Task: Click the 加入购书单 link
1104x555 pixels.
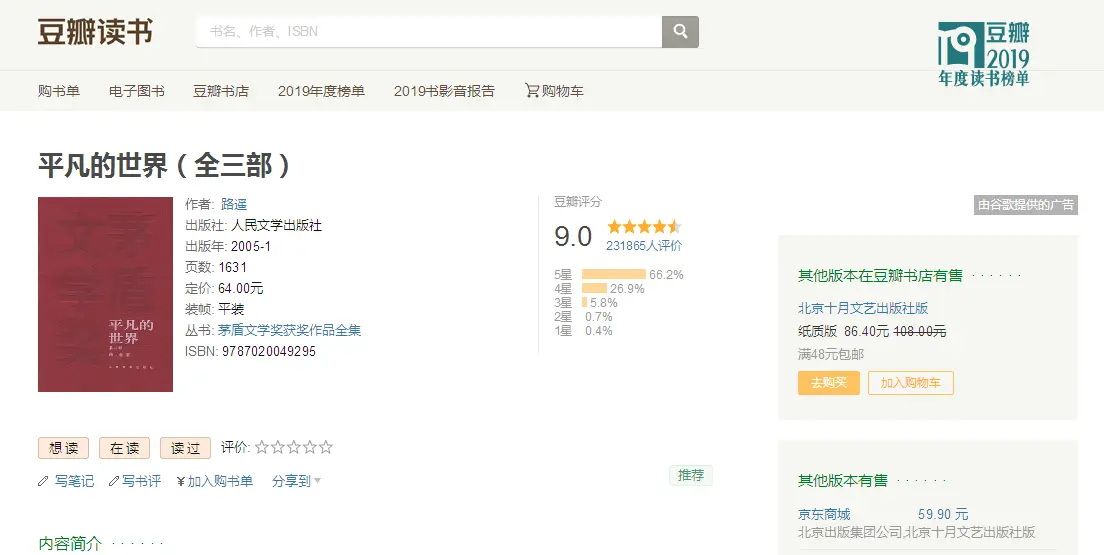Action: (220, 481)
